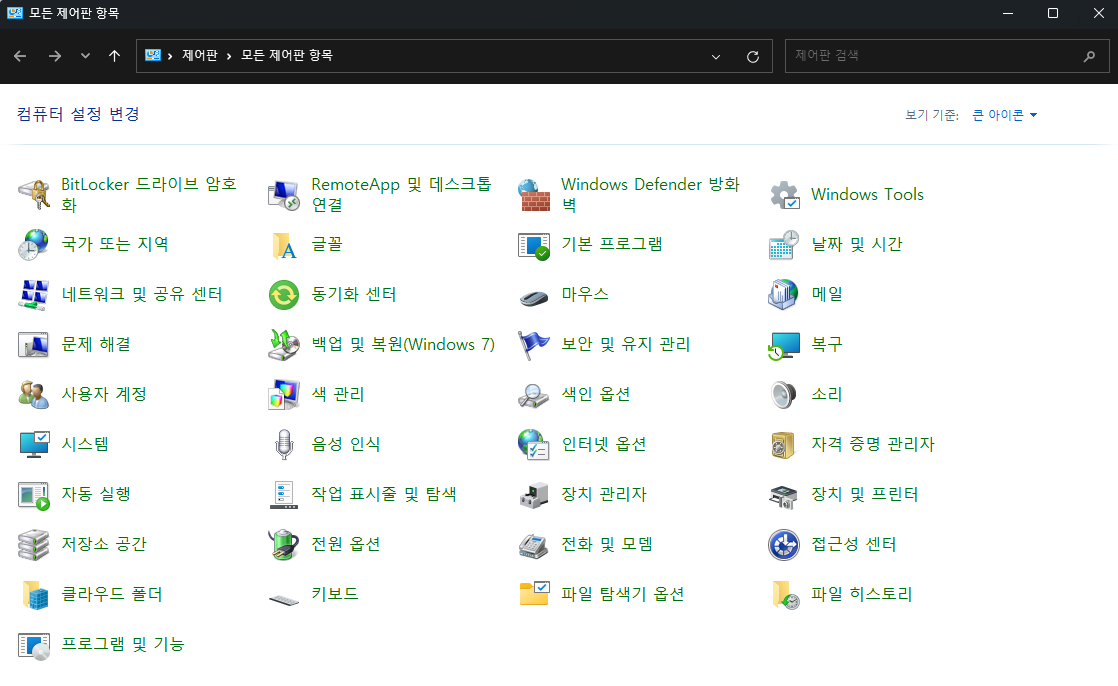Open the Windows Defender 방화벽 brick wall icon
Screen dimensions: 1118x686
coord(534,195)
